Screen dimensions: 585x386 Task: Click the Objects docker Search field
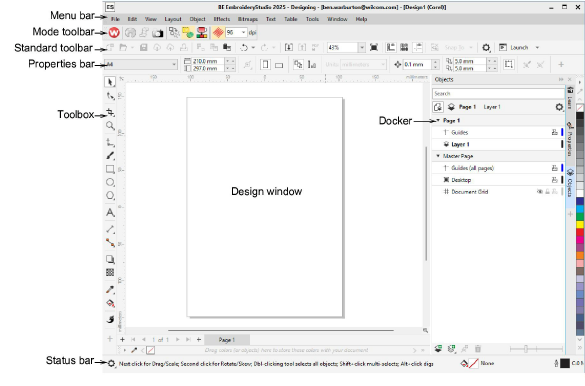pos(498,94)
